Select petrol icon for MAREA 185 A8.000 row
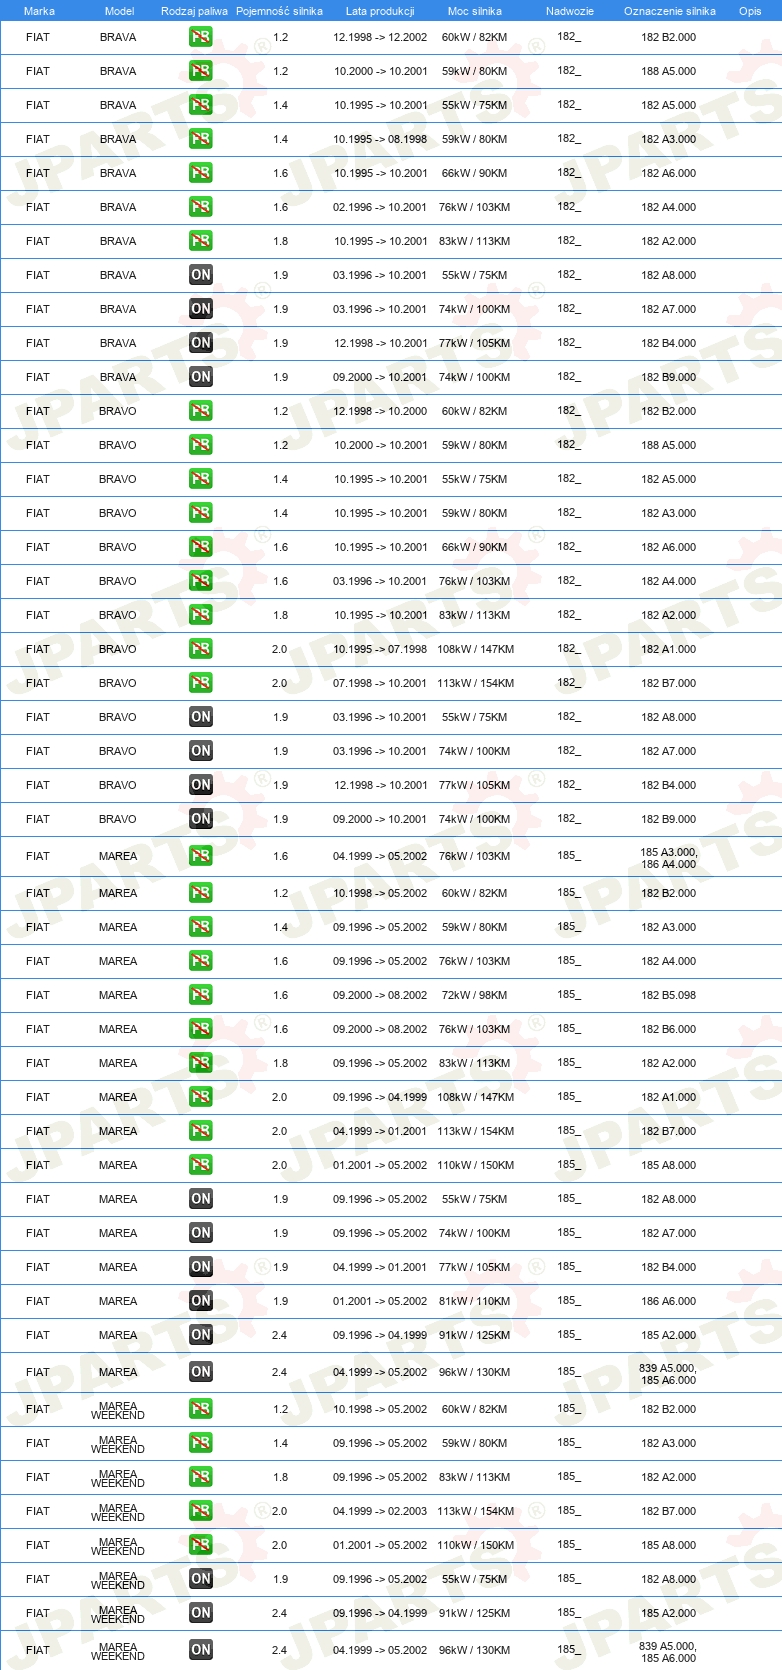This screenshot has width=782, height=1670. [201, 1165]
